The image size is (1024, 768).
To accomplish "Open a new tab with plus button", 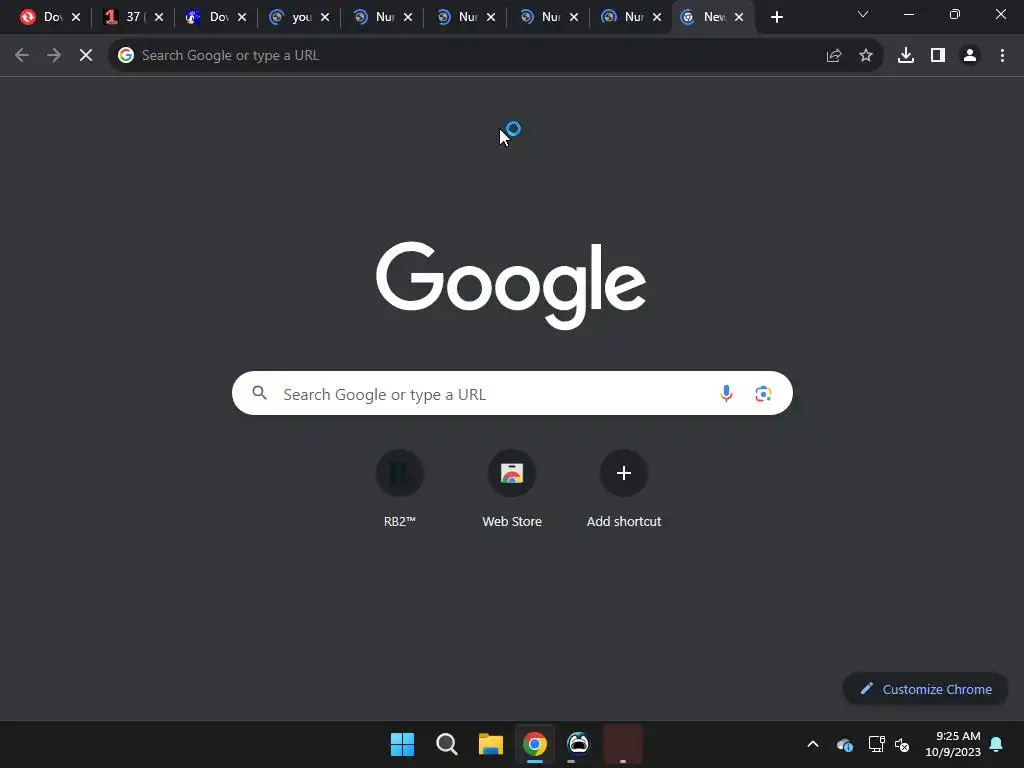I will tap(776, 17).
